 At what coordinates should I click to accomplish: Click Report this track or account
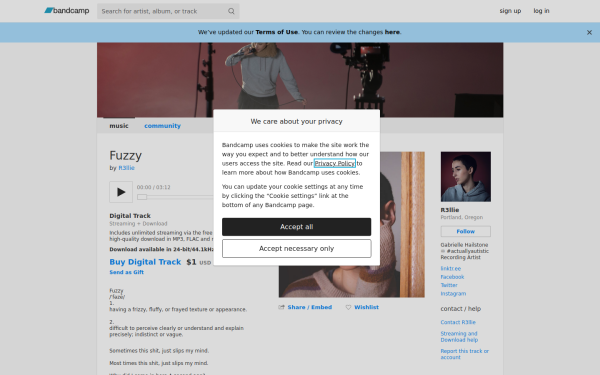465,354
